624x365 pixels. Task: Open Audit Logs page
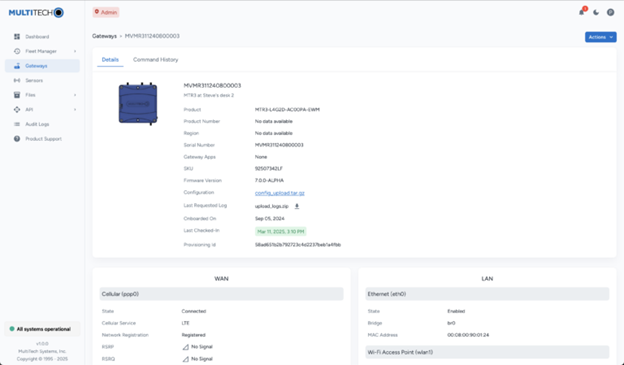tap(42, 124)
